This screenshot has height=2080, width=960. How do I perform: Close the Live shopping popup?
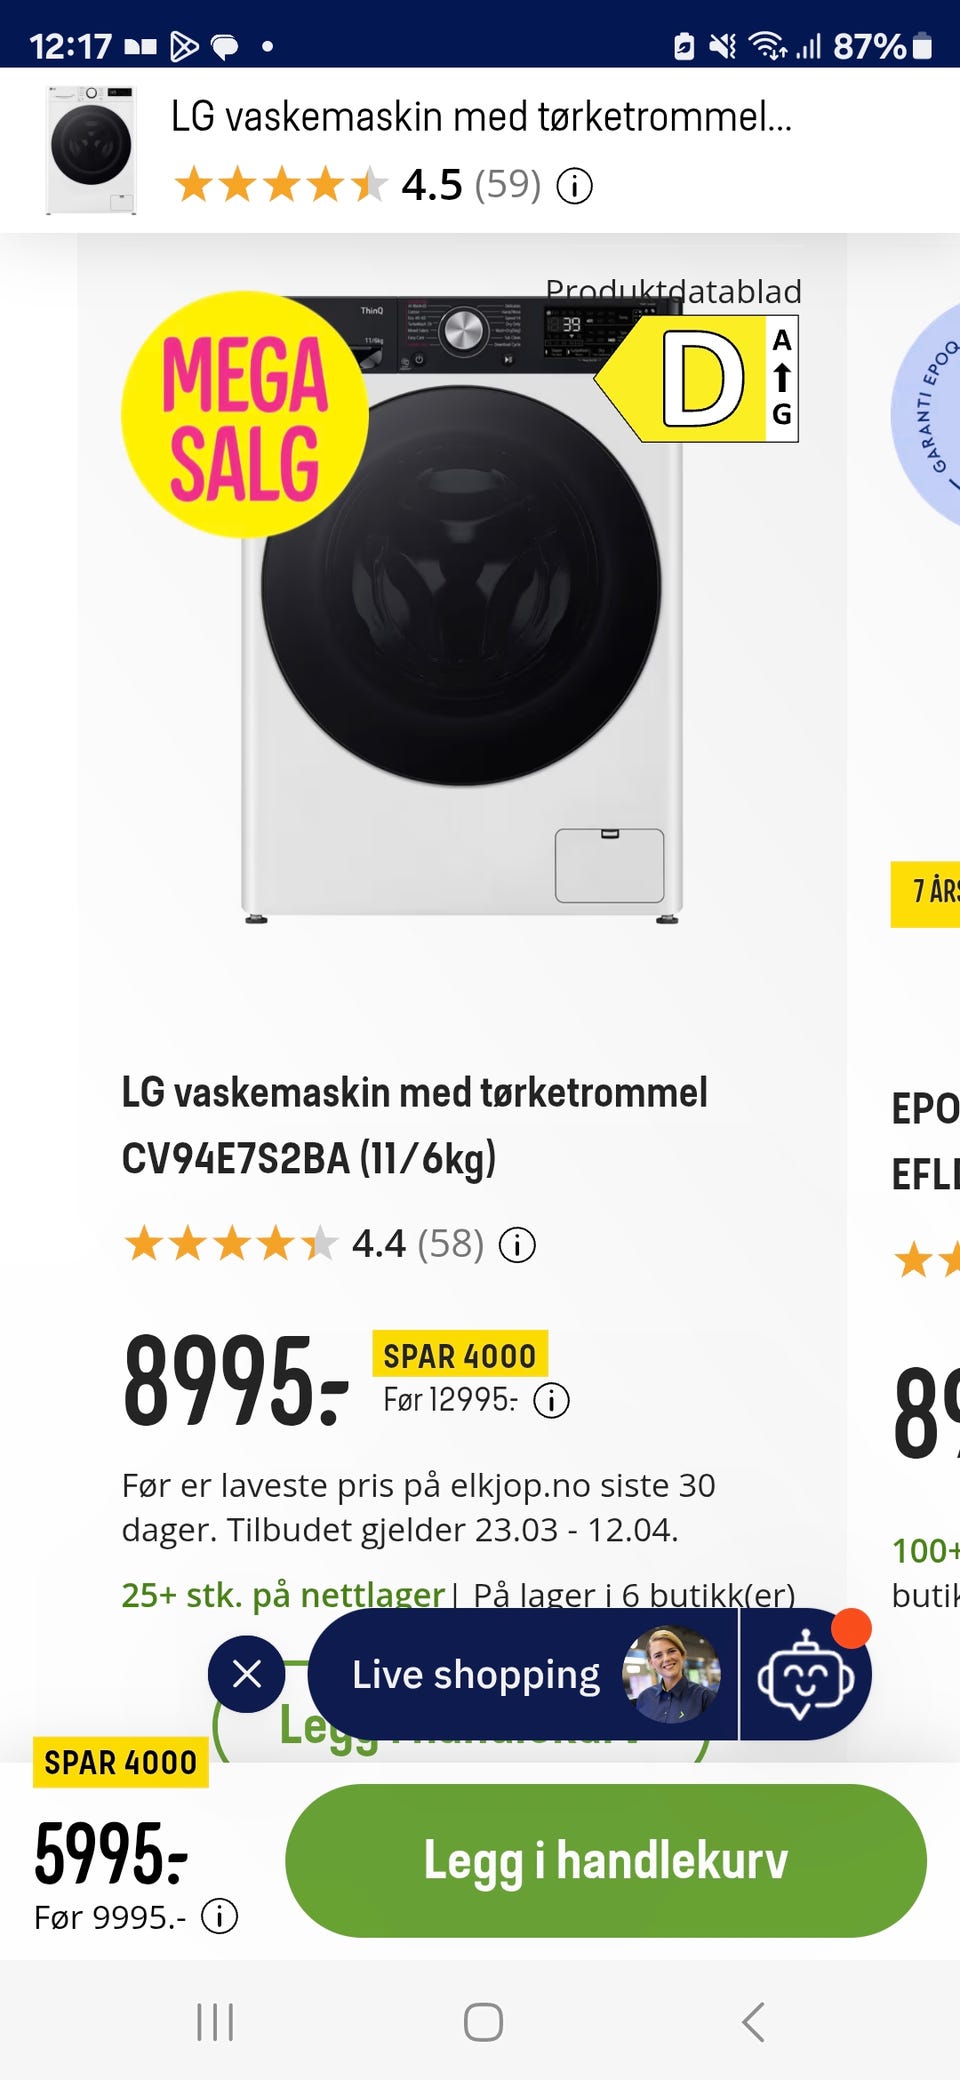pyautogui.click(x=247, y=1673)
